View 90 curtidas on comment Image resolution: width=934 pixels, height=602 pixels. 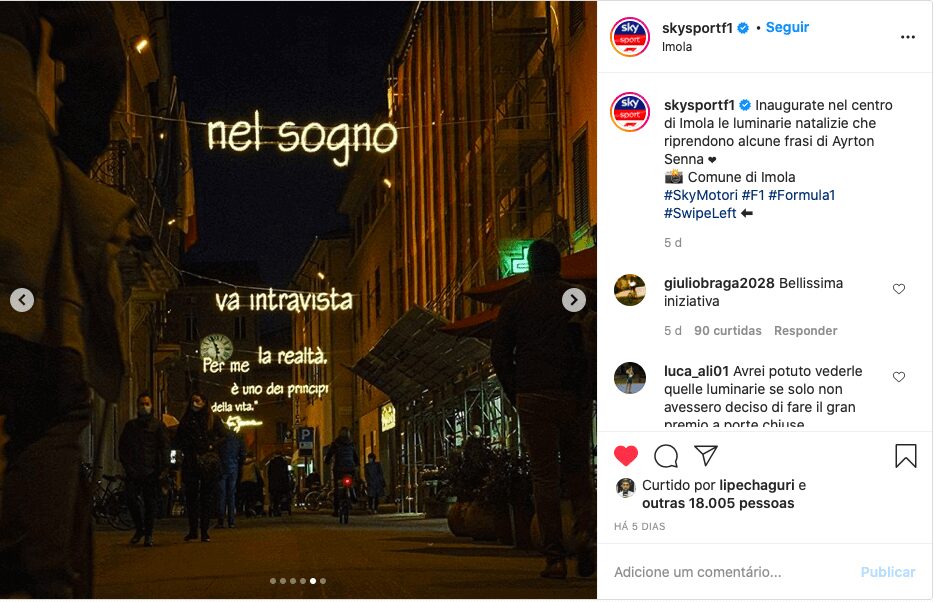coord(727,331)
